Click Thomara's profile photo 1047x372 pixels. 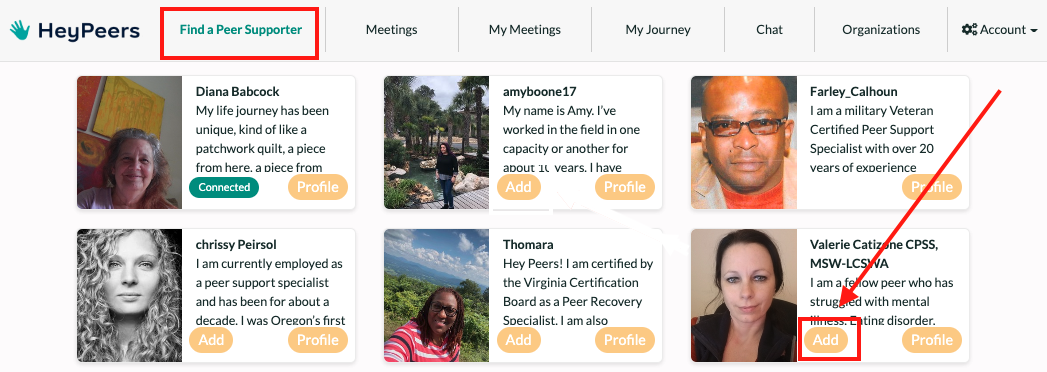click(437, 295)
